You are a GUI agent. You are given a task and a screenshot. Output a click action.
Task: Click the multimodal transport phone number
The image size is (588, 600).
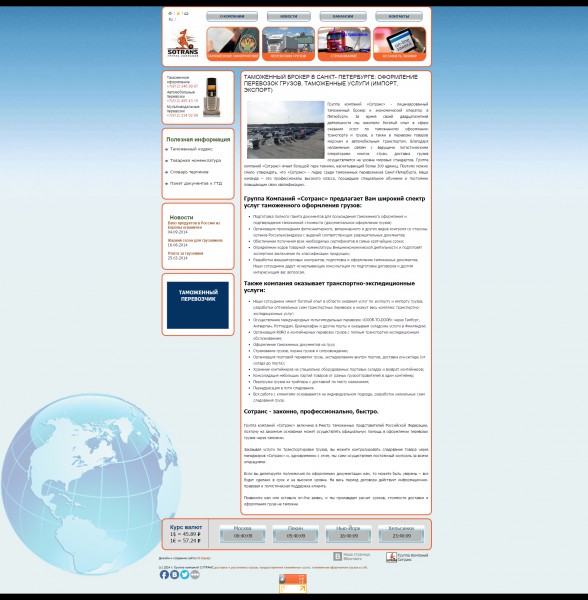pyautogui.click(x=182, y=115)
